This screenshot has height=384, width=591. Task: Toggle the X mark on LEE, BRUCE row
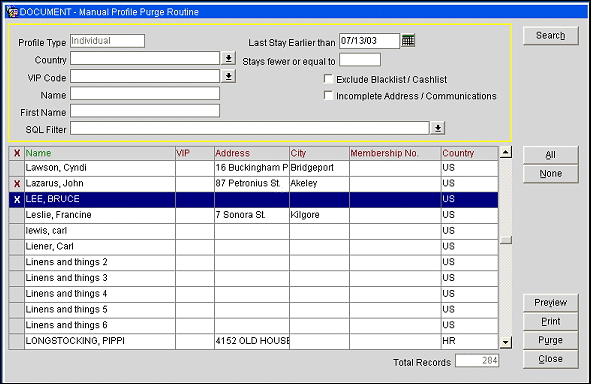pos(17,199)
